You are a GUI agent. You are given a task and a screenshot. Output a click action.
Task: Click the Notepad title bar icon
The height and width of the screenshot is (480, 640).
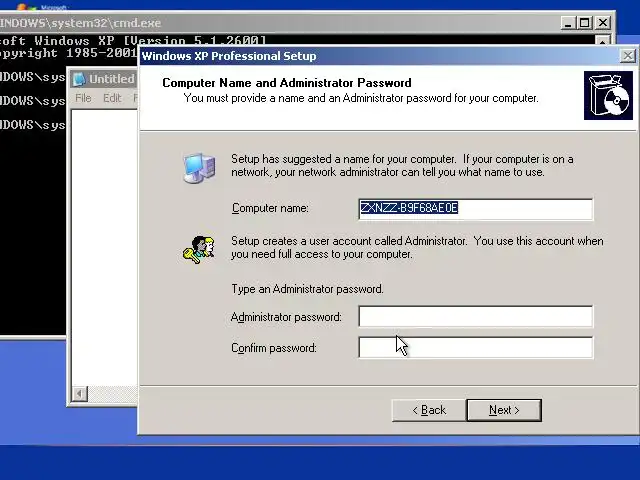pos(79,79)
